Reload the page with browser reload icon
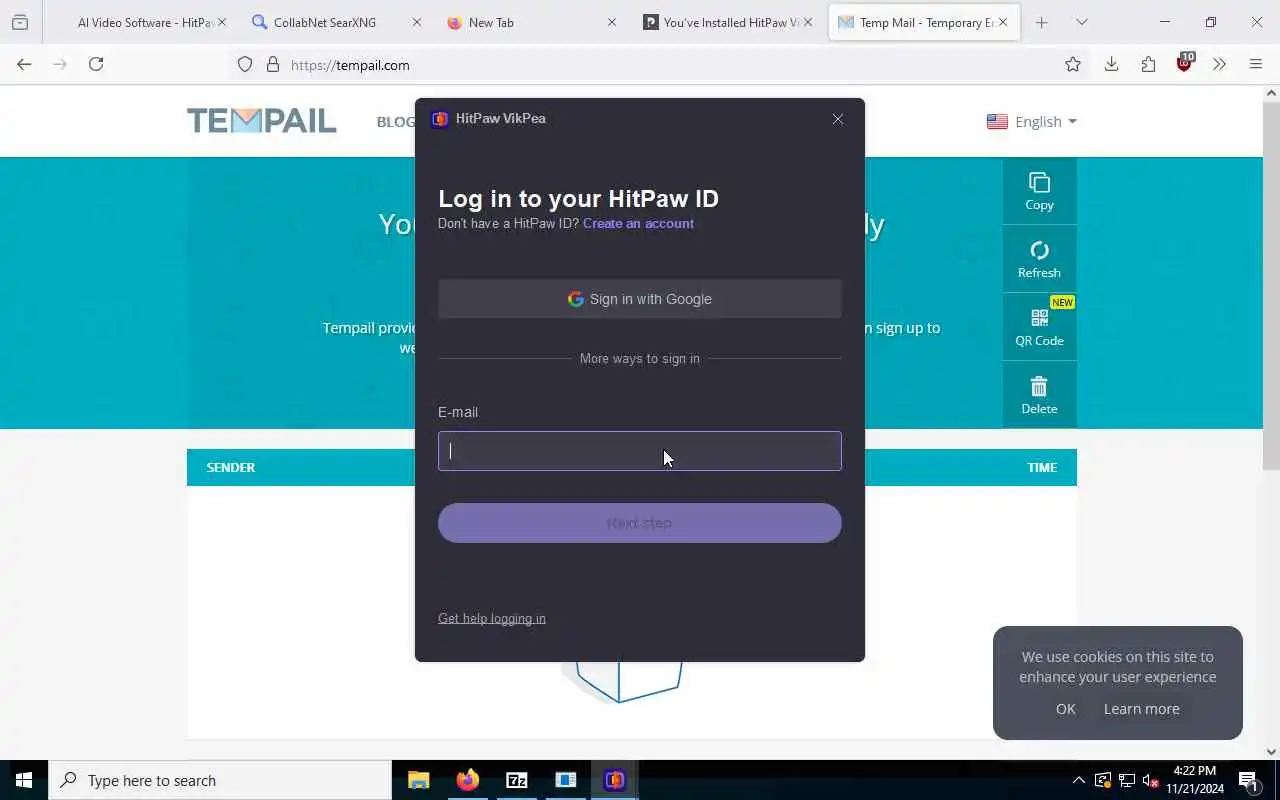The width and height of the screenshot is (1280, 800). click(x=96, y=64)
